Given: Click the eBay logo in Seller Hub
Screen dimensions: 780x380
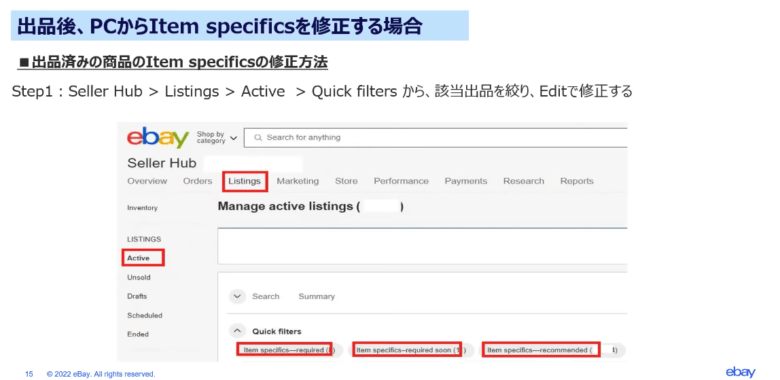Looking at the screenshot, I should coord(158,137).
